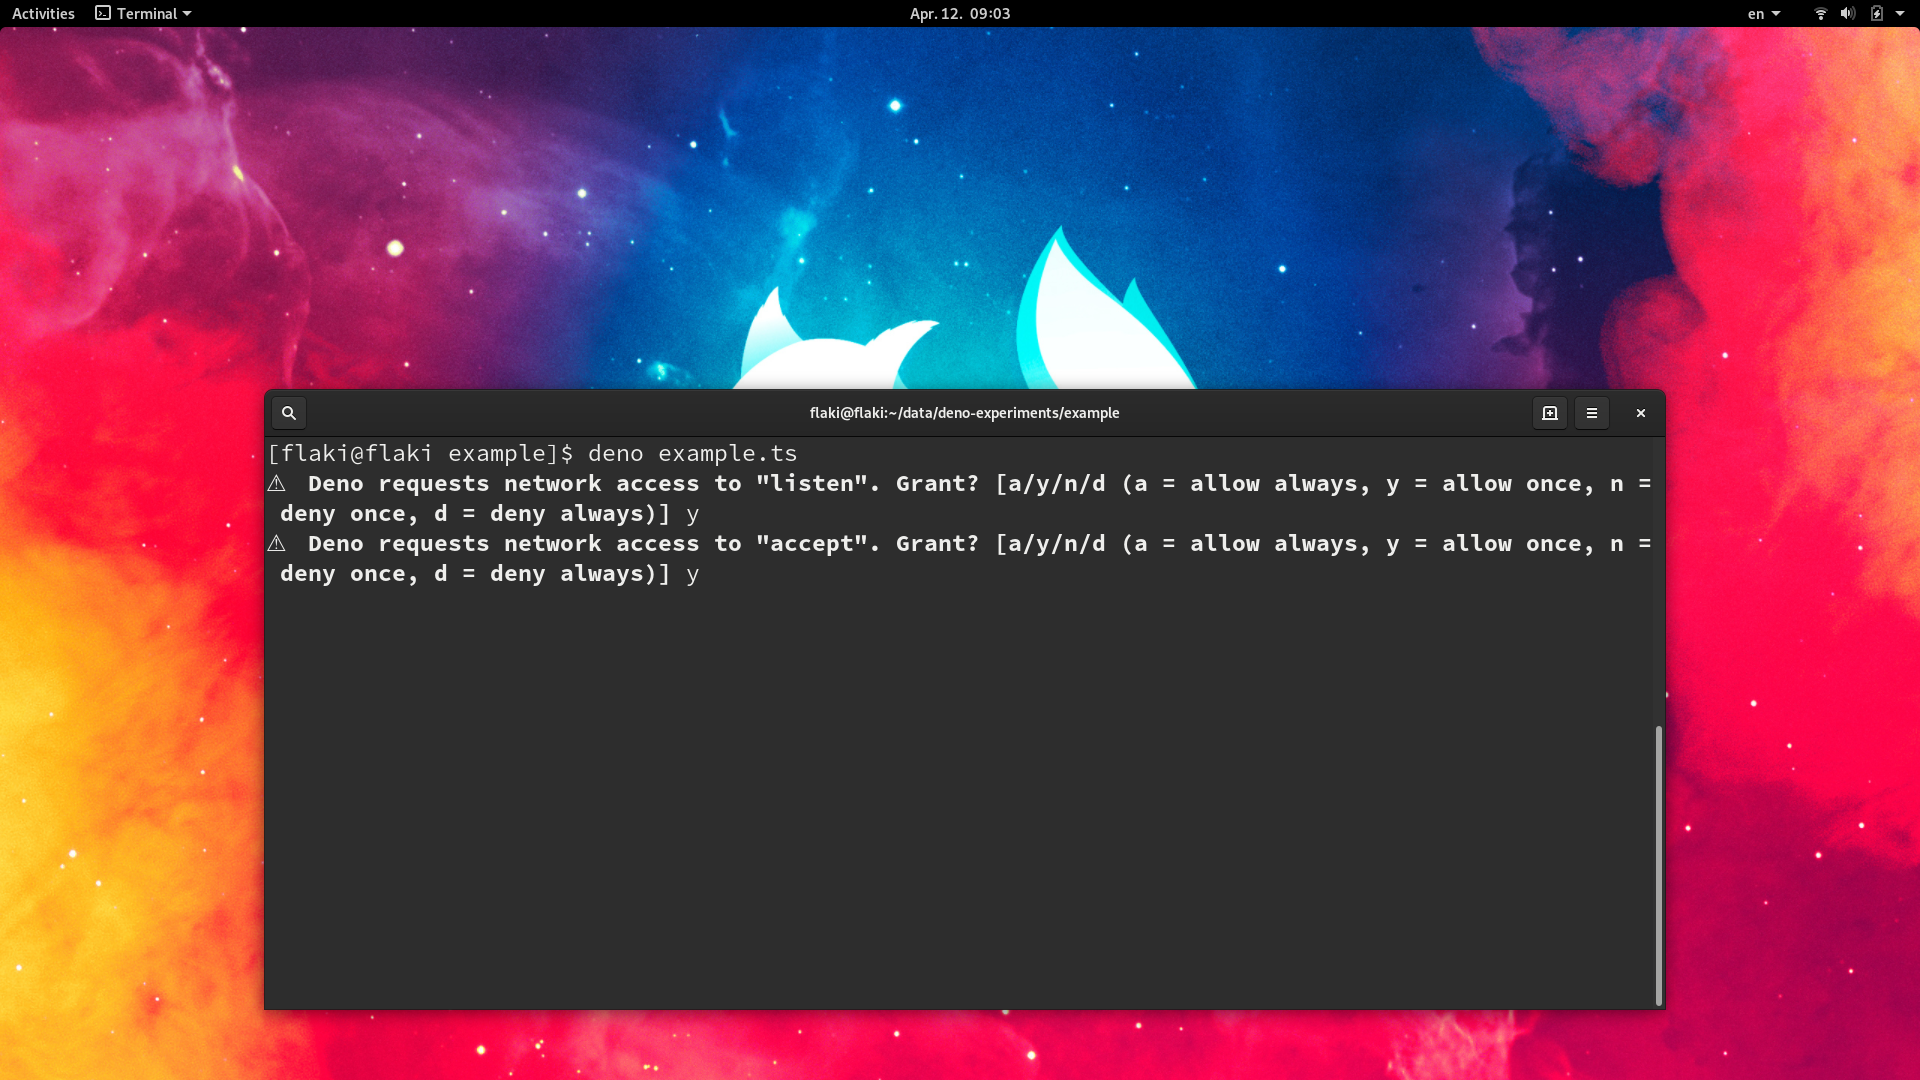Click the warning icon before "listen" prompt
The width and height of the screenshot is (1920, 1080).
pyautogui.click(x=277, y=484)
